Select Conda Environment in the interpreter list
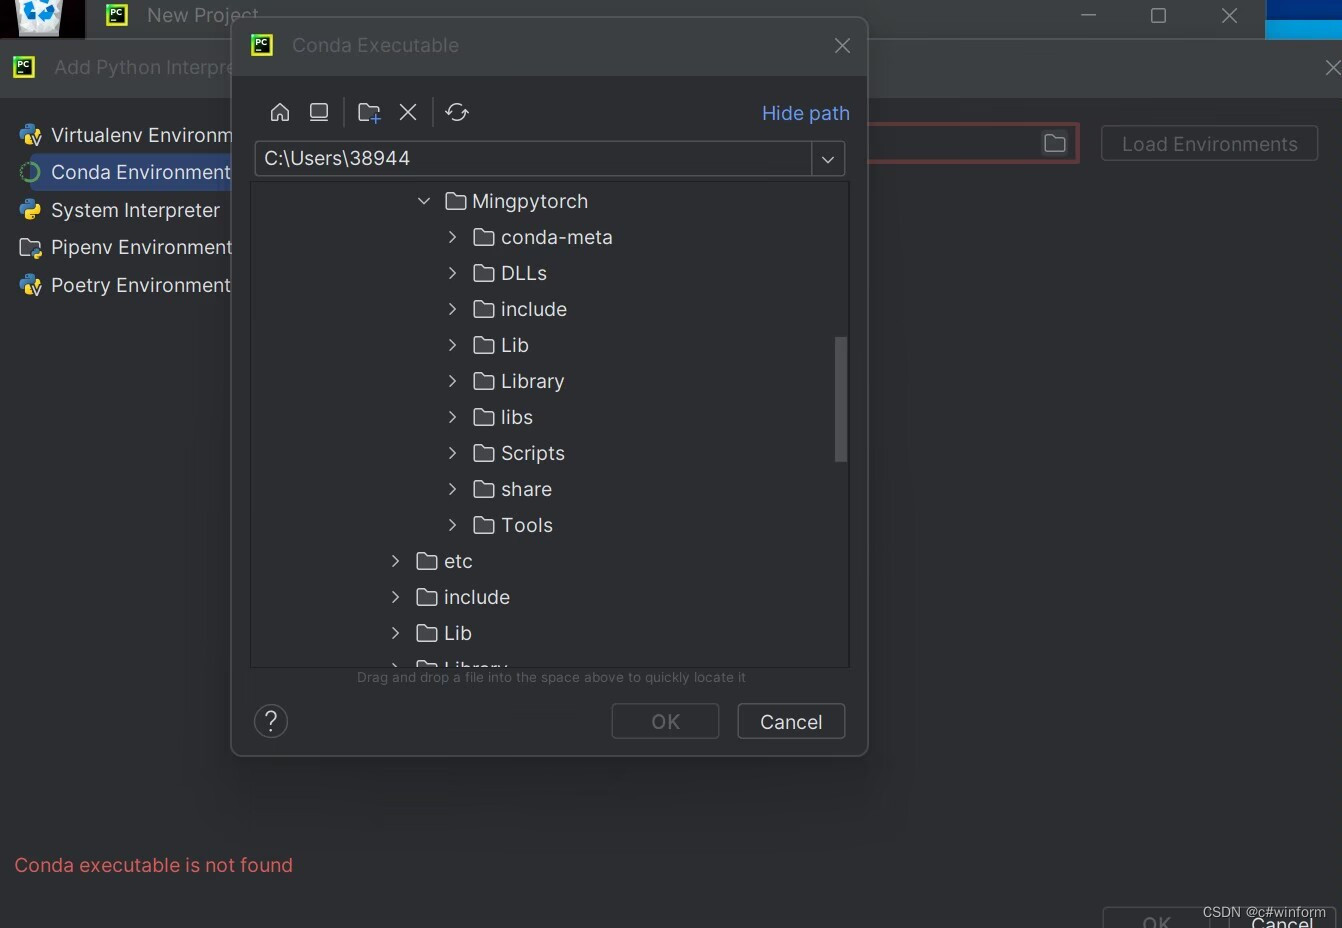Screen dimensions: 1342x928 point(126,172)
